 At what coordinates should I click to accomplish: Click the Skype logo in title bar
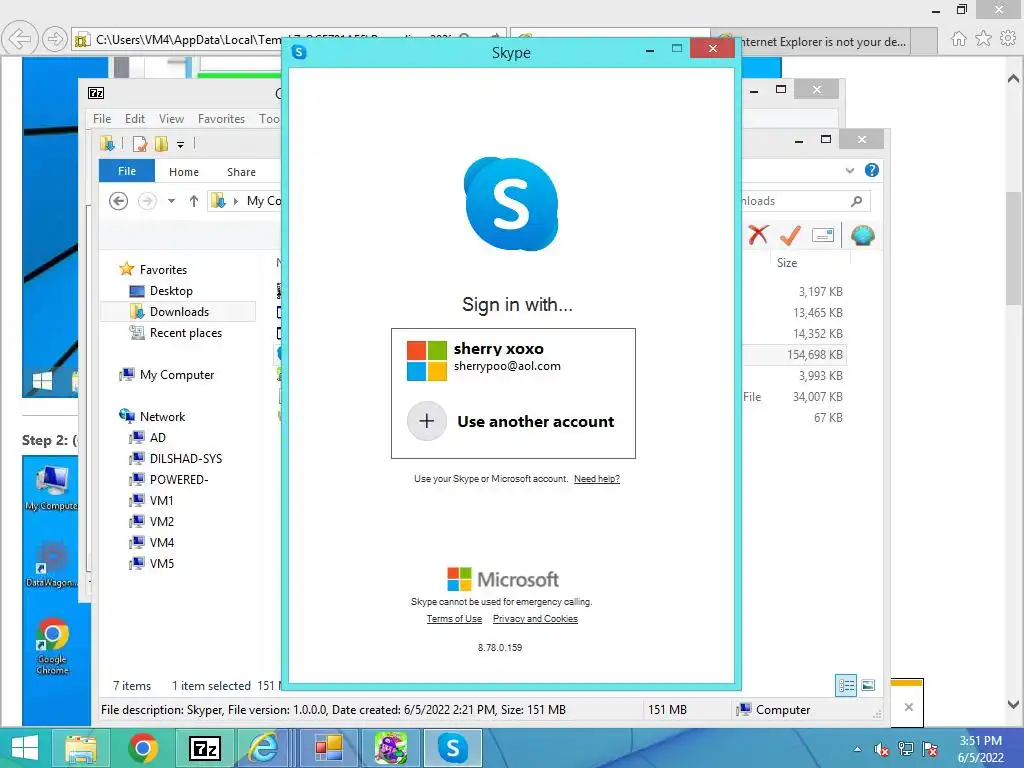(x=299, y=52)
